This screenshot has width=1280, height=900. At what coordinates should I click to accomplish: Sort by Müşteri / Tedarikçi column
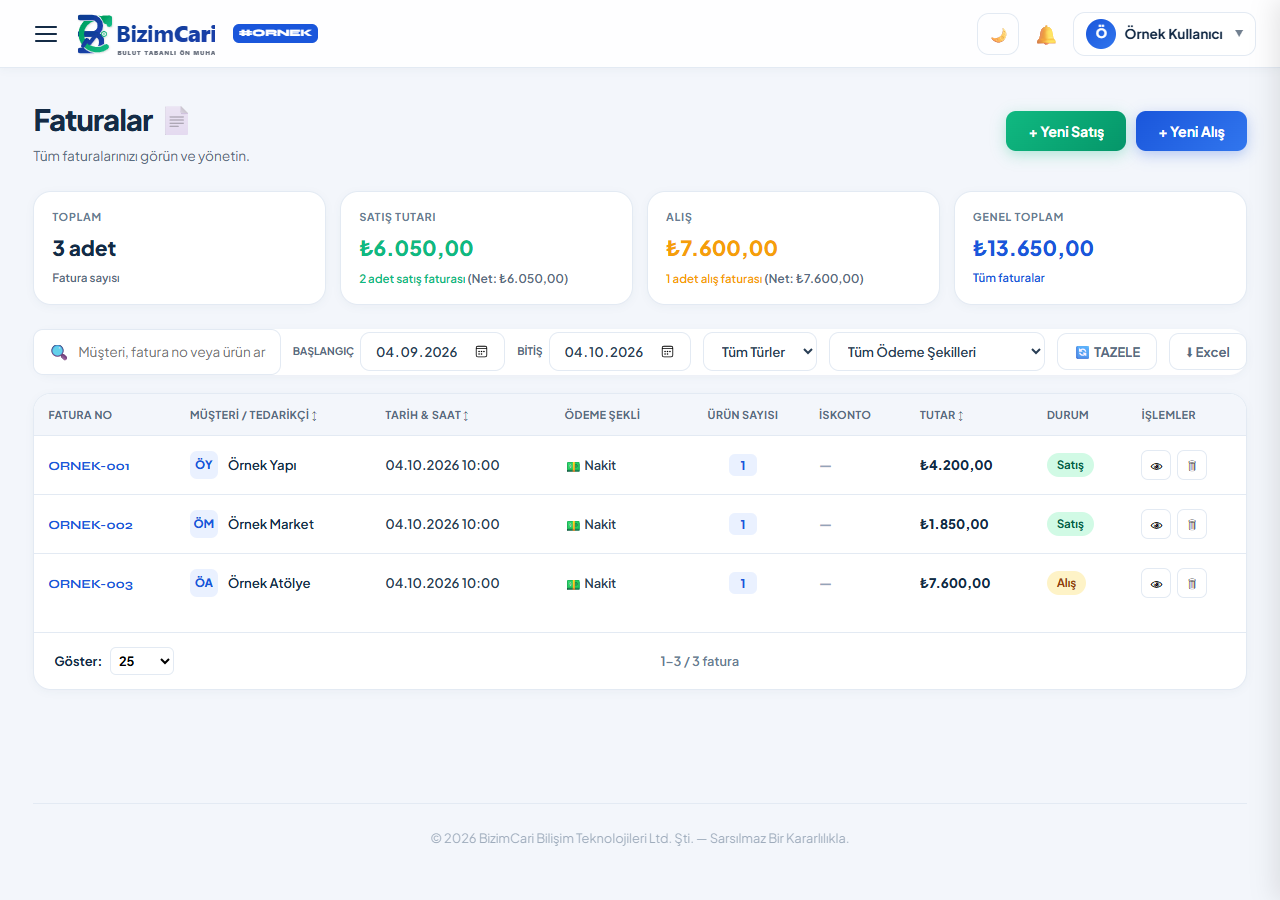tap(254, 415)
